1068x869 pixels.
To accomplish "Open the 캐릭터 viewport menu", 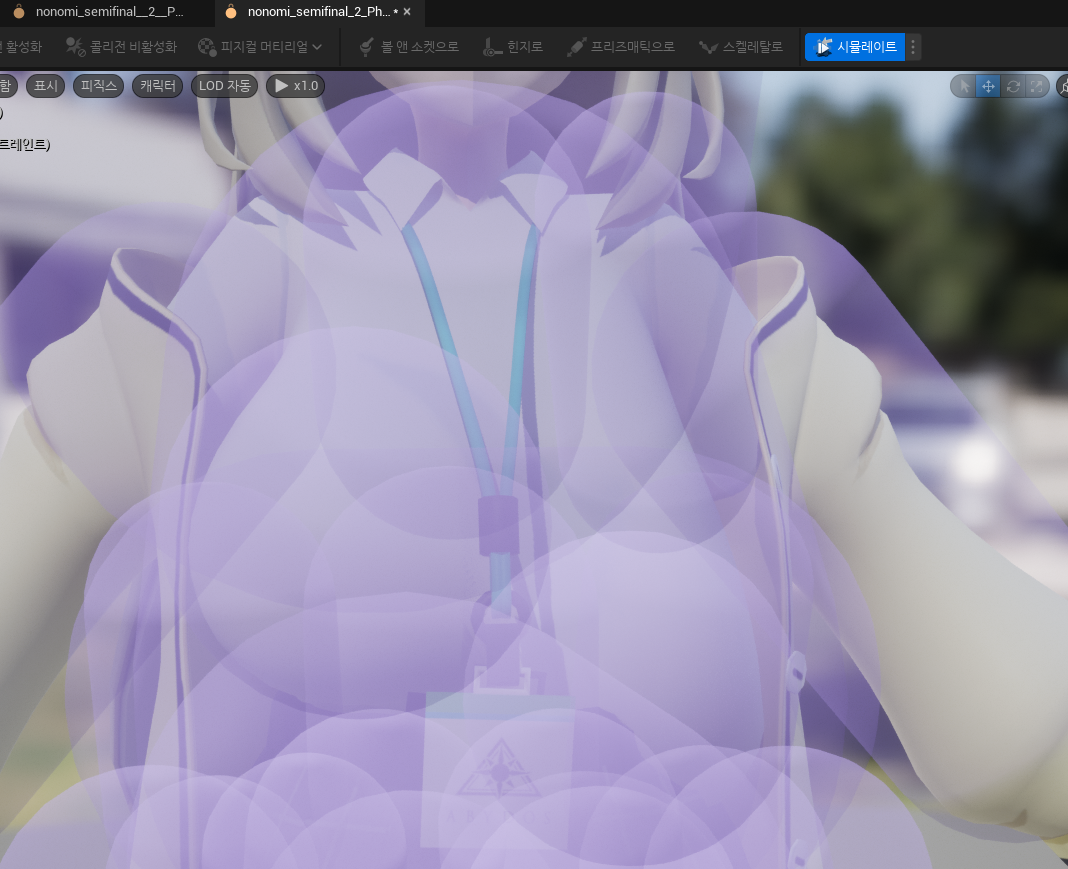I will pyautogui.click(x=157, y=86).
